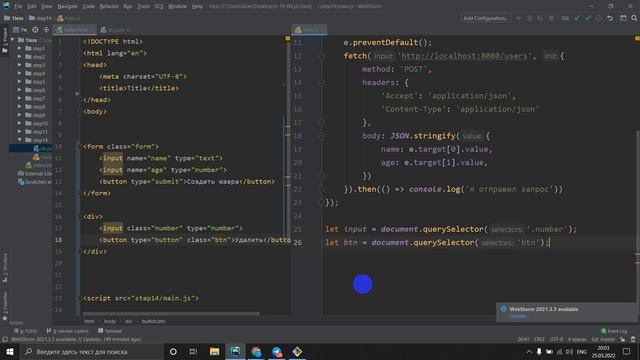
Task: Click the Git history clock icon
Action: pos(598,18)
